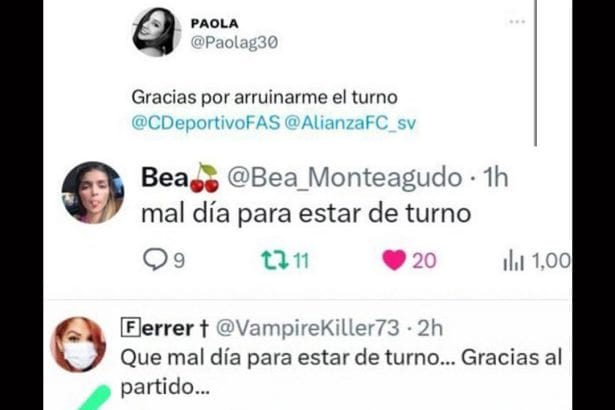Open Paola's profile picture

coord(156,32)
